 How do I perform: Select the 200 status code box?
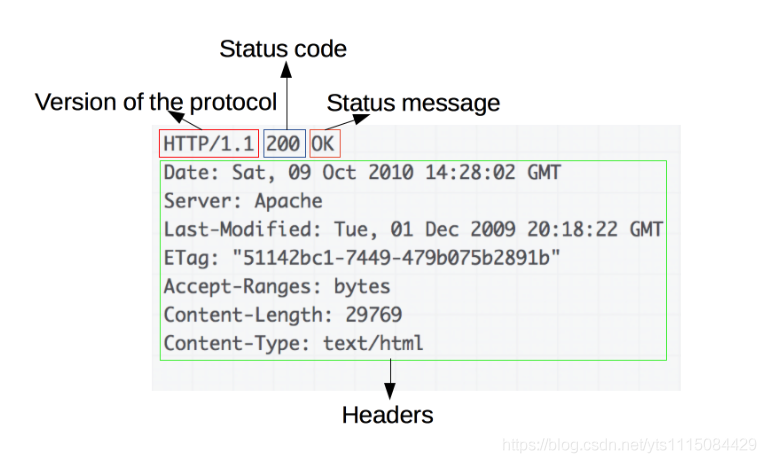[285, 143]
